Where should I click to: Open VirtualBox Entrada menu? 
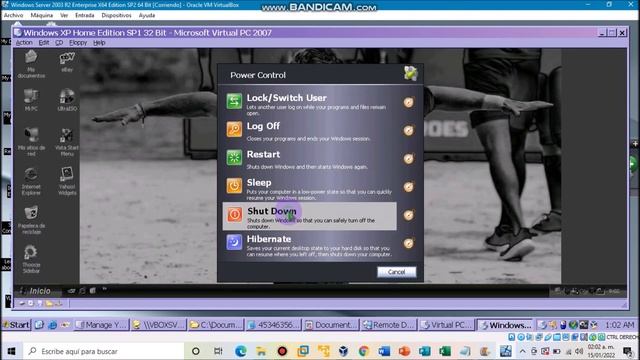[84, 15]
